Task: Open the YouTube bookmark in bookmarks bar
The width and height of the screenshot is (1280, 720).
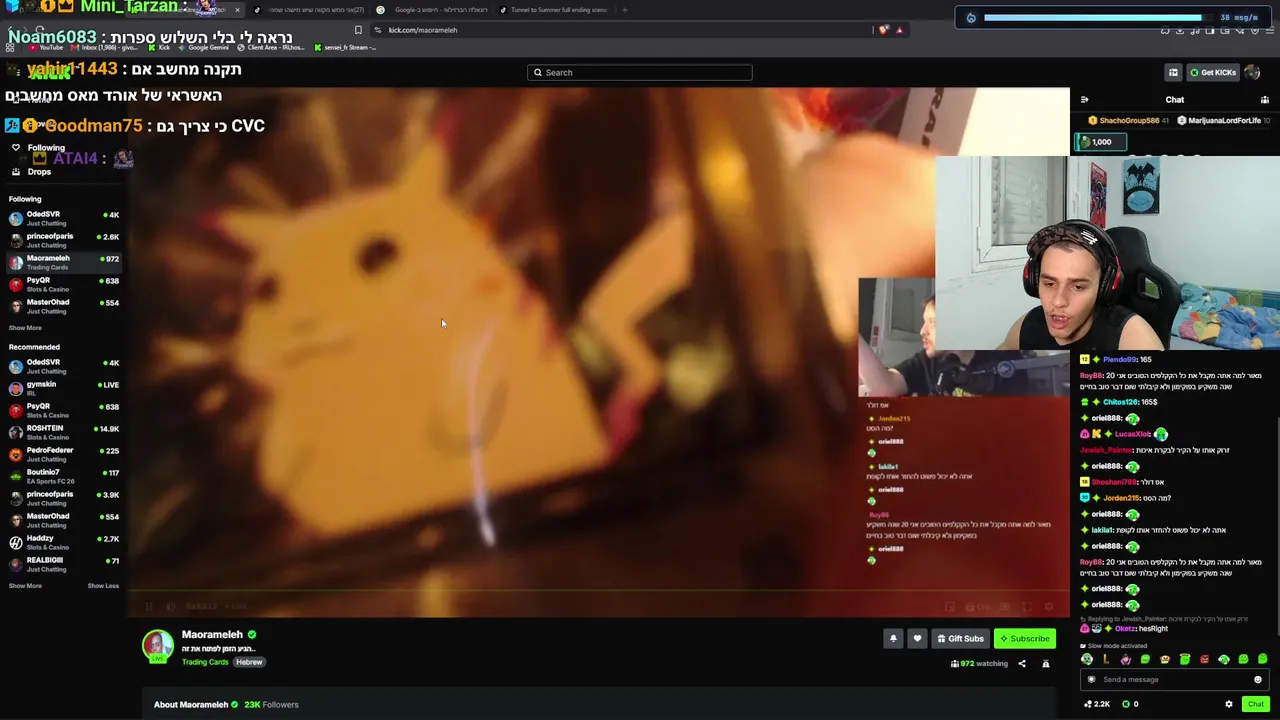Action: pos(46,47)
